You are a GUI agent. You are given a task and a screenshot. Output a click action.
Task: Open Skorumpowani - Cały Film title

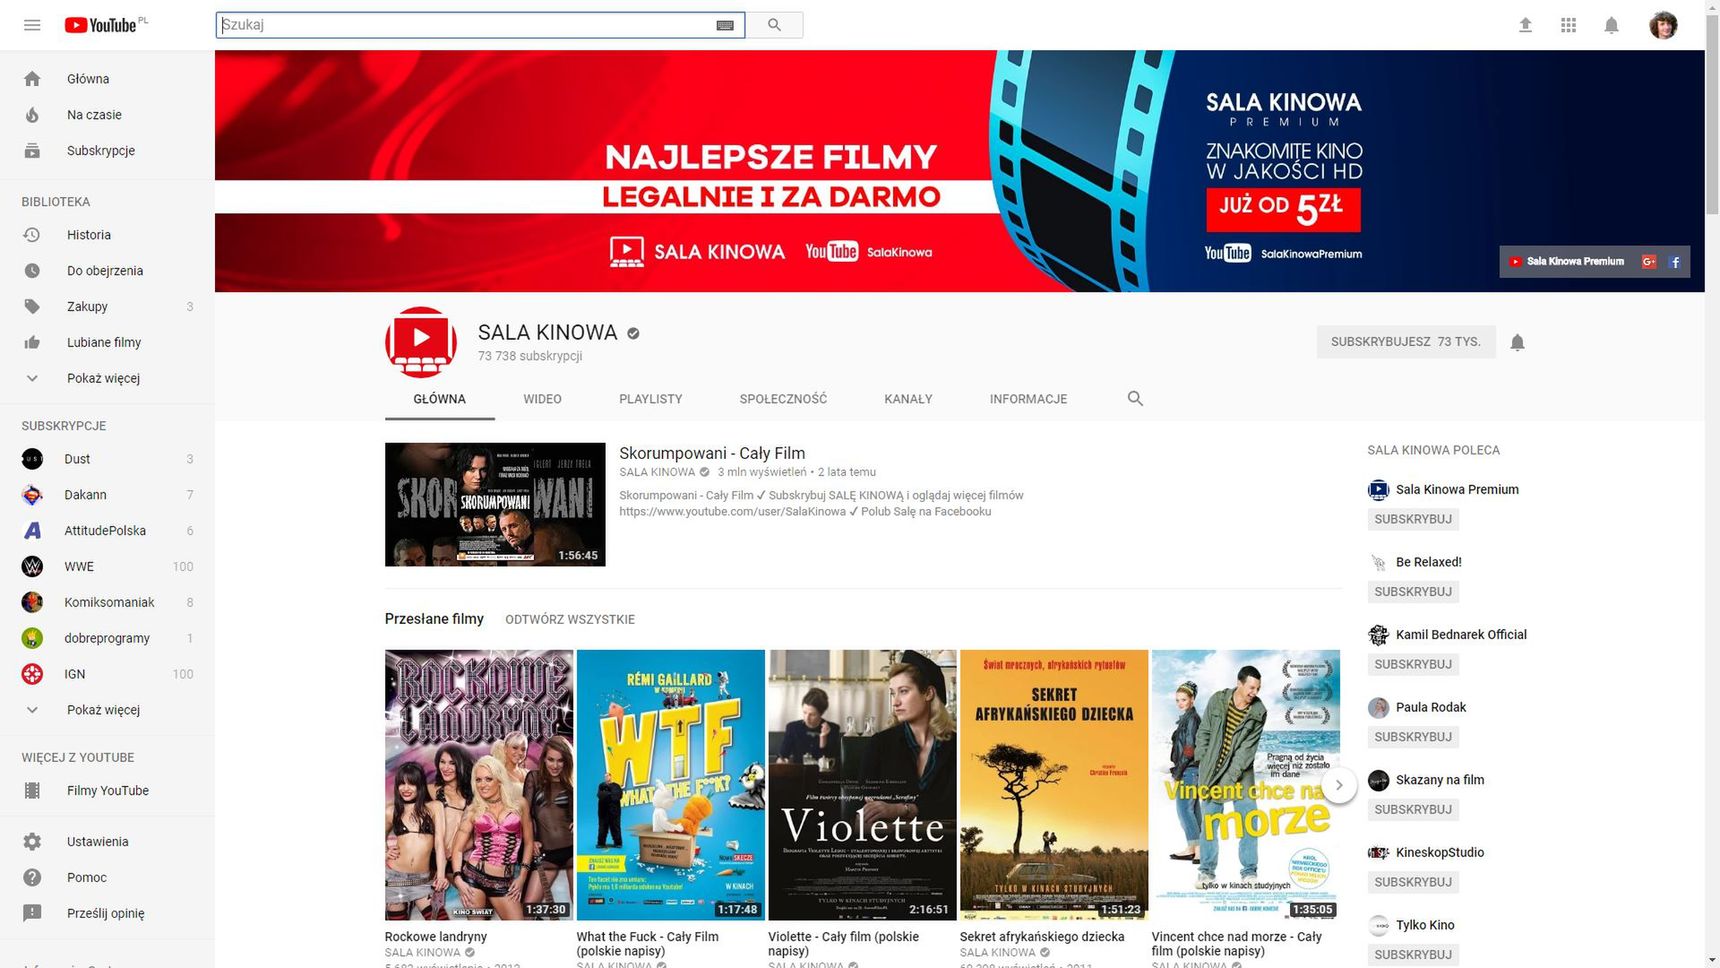[712, 453]
